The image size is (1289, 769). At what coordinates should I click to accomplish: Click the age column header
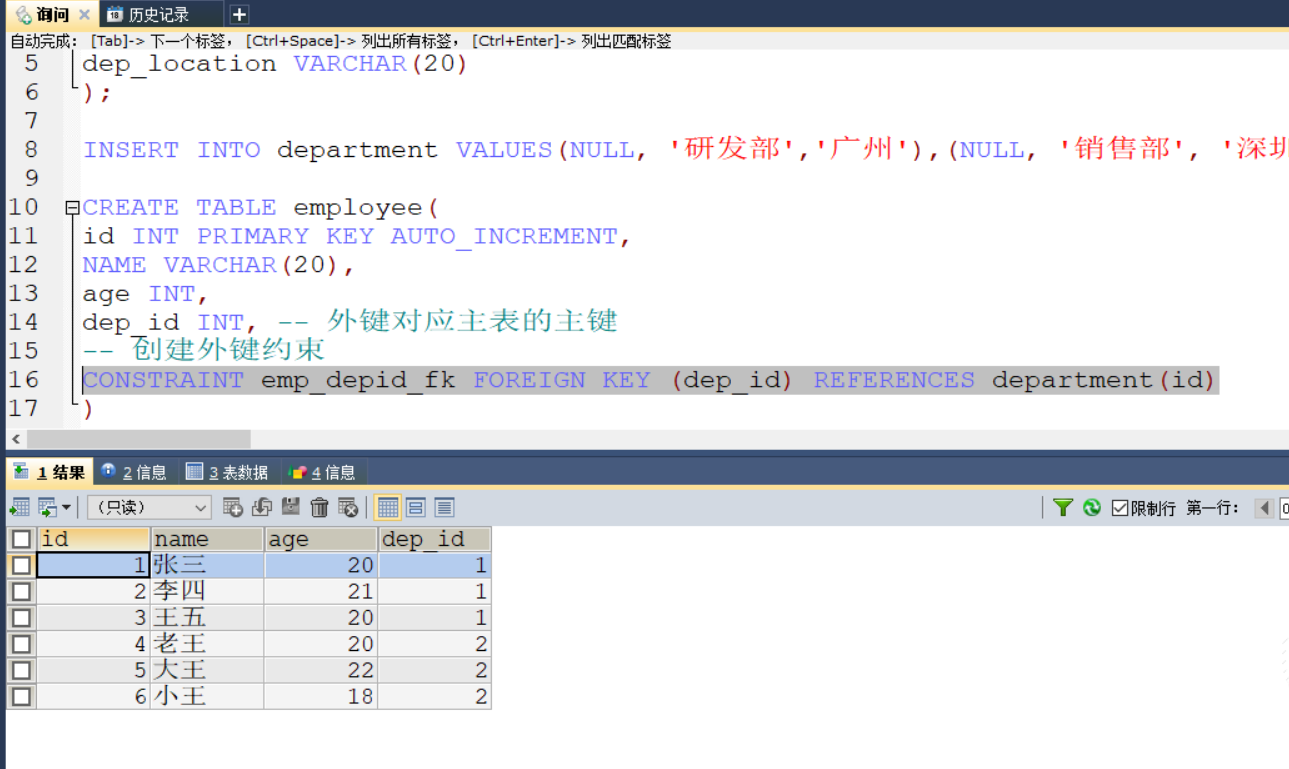[321, 539]
